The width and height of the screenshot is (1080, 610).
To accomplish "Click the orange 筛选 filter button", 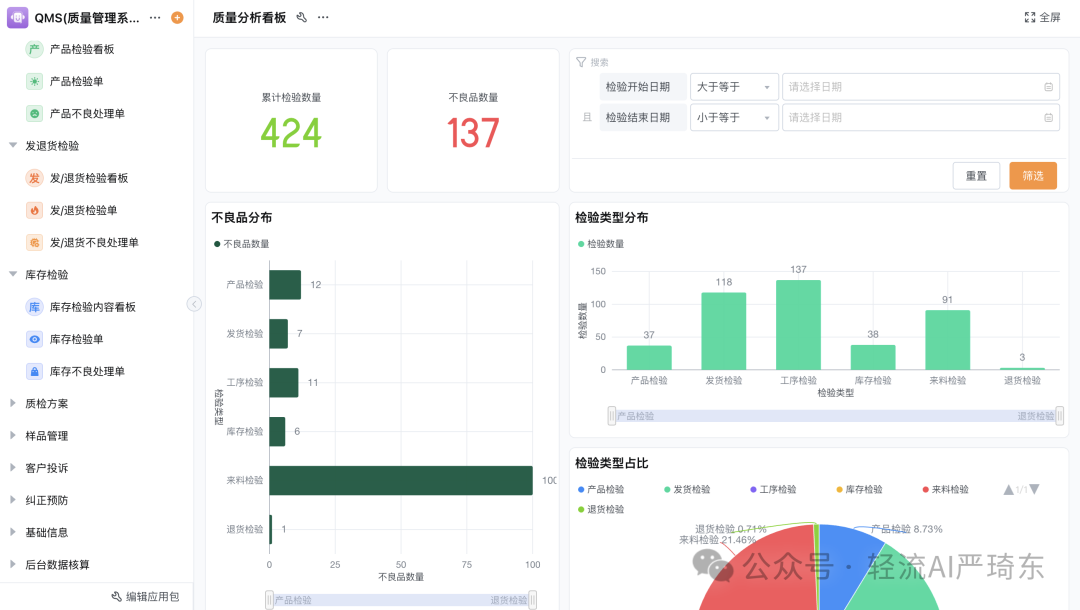I will [x=1032, y=175].
